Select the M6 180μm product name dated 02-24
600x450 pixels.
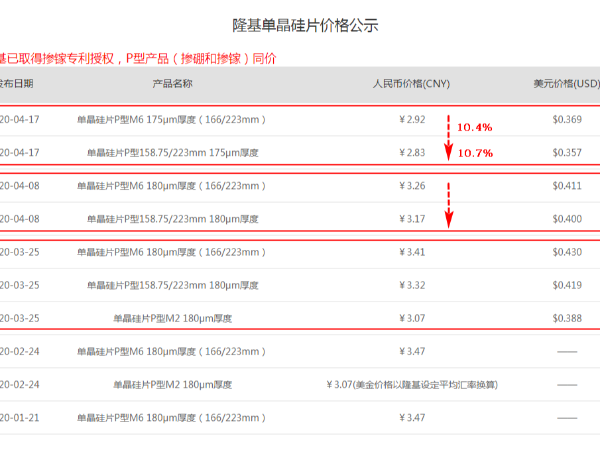coord(171,352)
